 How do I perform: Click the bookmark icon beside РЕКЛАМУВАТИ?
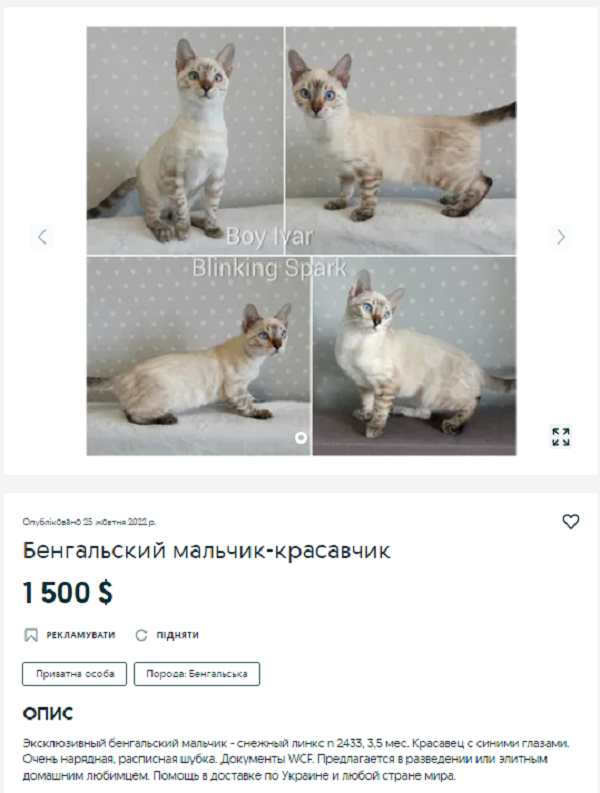point(31,635)
